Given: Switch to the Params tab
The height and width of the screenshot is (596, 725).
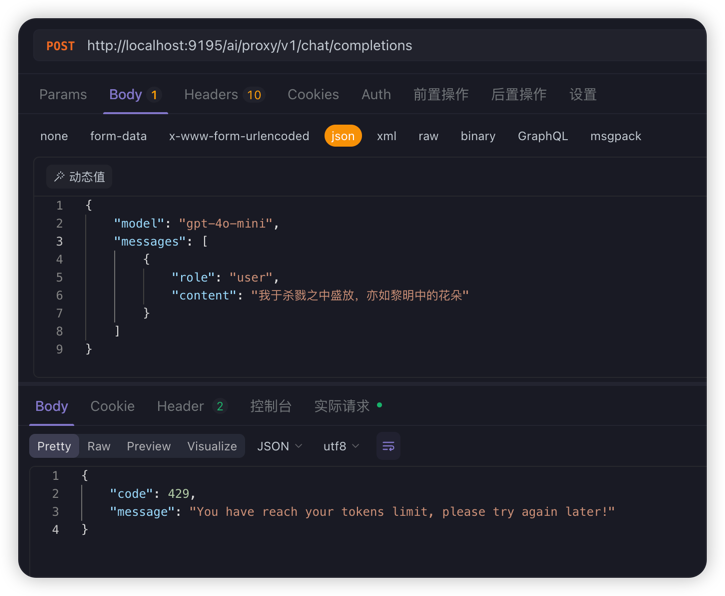Looking at the screenshot, I should point(63,94).
